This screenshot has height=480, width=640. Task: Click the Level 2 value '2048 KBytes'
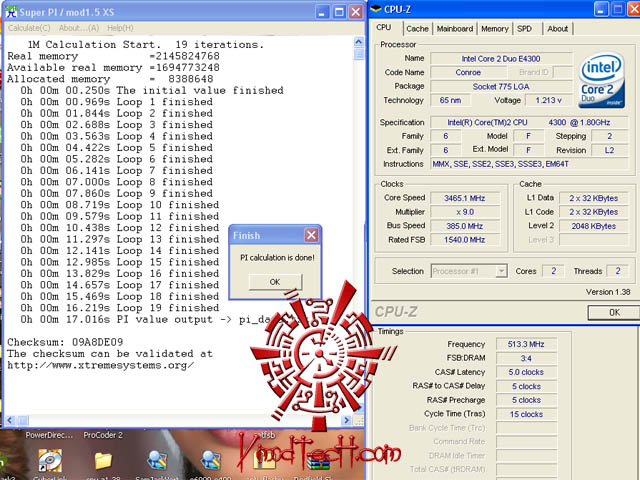593,226
